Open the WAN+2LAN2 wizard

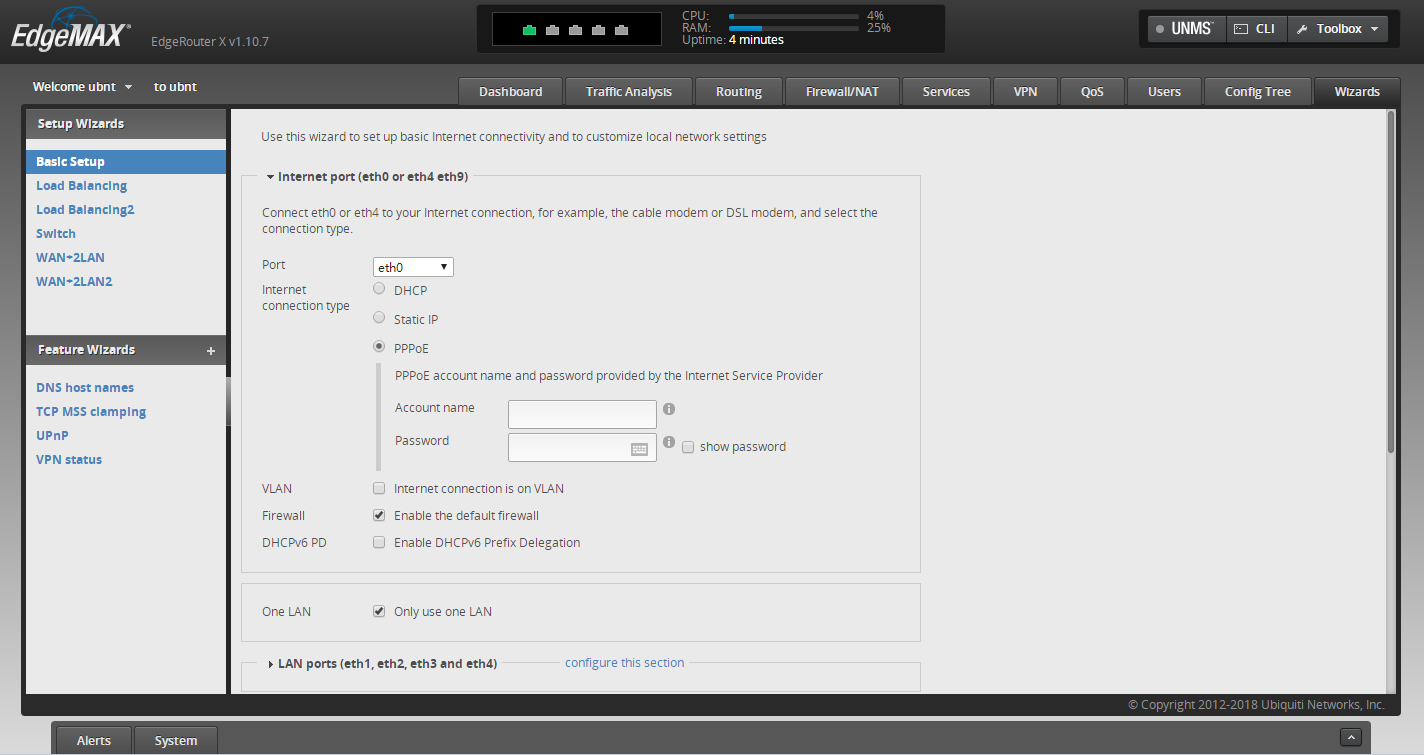(x=74, y=282)
